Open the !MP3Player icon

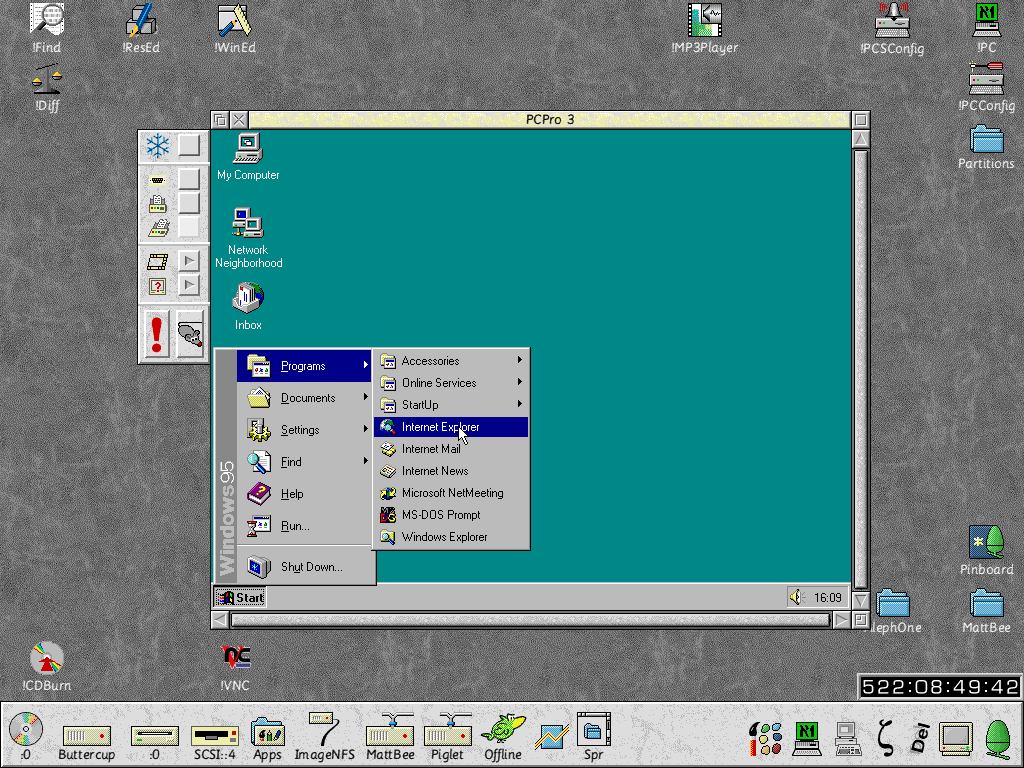tap(705, 29)
